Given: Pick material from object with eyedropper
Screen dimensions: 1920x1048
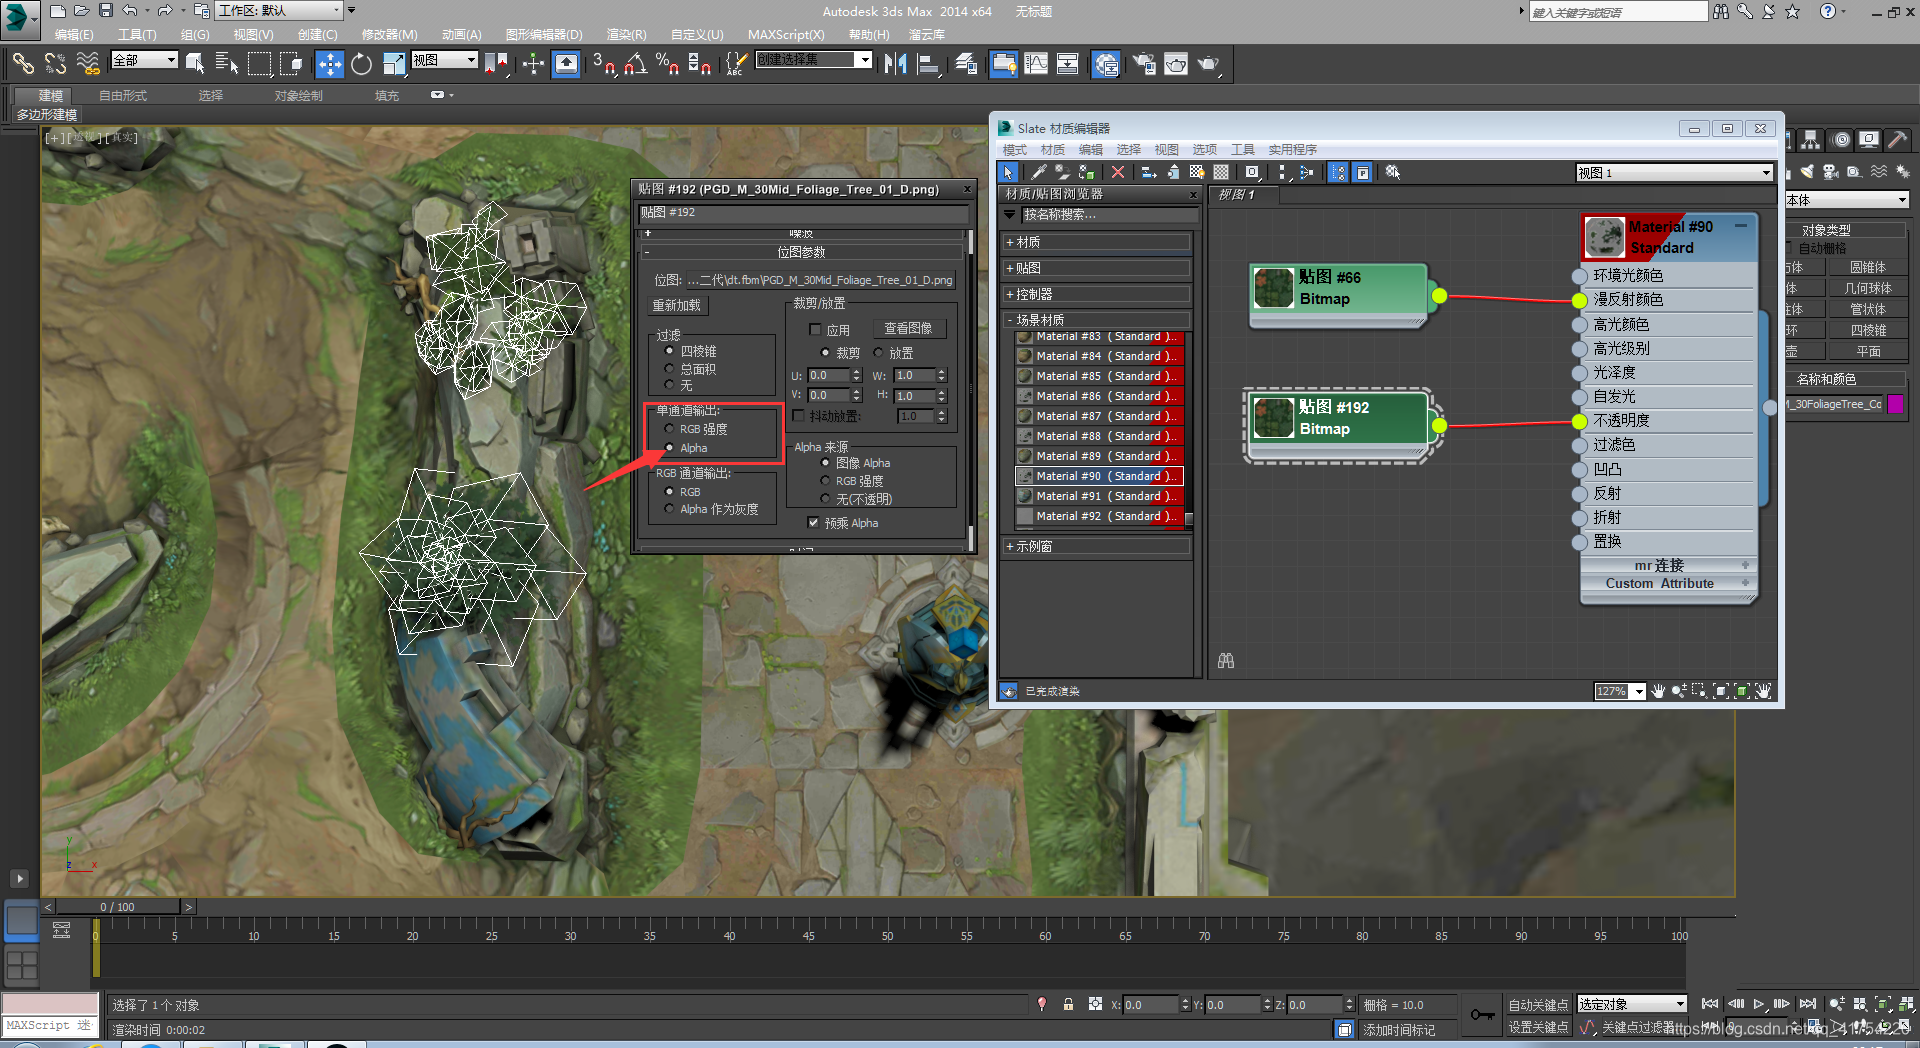Looking at the screenshot, I should 1039,172.
